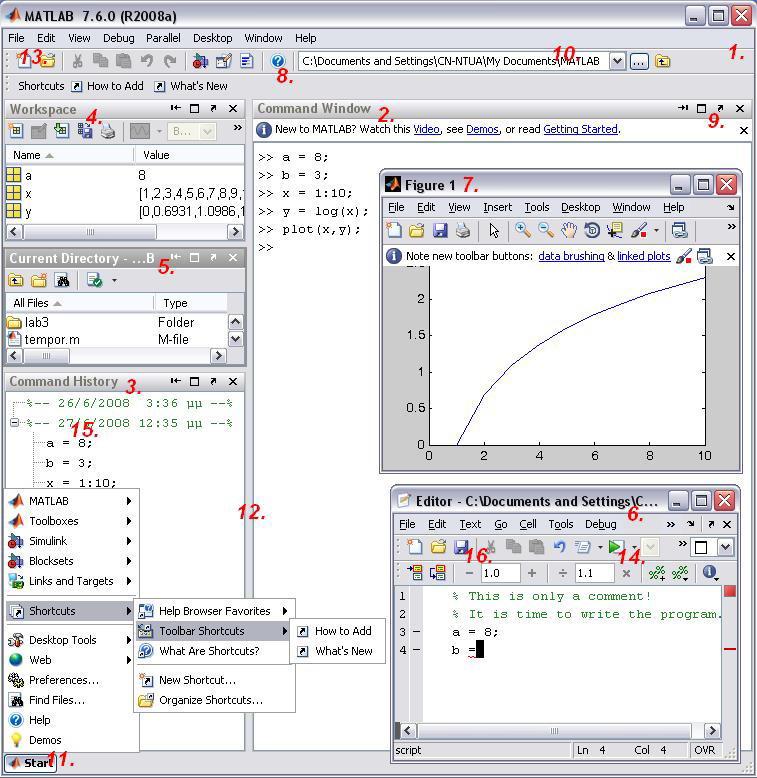This screenshot has width=757, height=778.
Task: Open the Parallel menu
Action: 163,38
